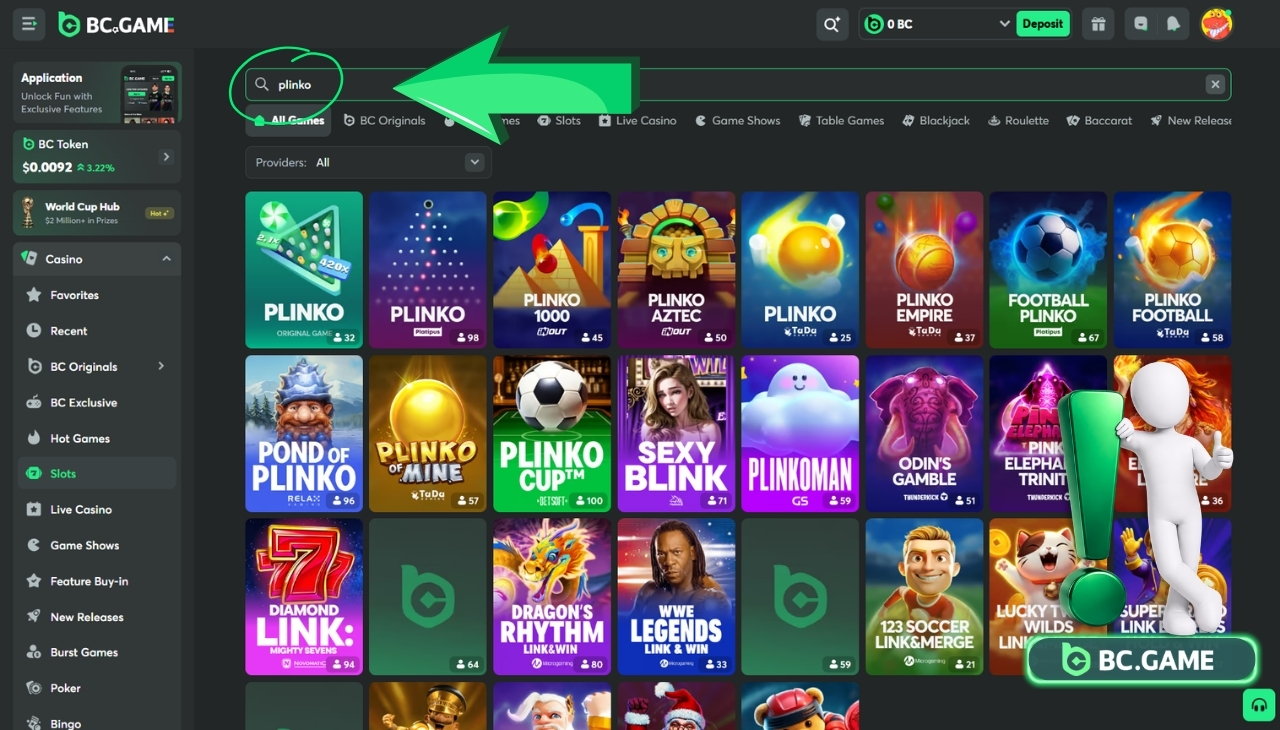This screenshot has width=1280, height=730.
Task: Open Bingo in the sidebar
Action: 97,722
